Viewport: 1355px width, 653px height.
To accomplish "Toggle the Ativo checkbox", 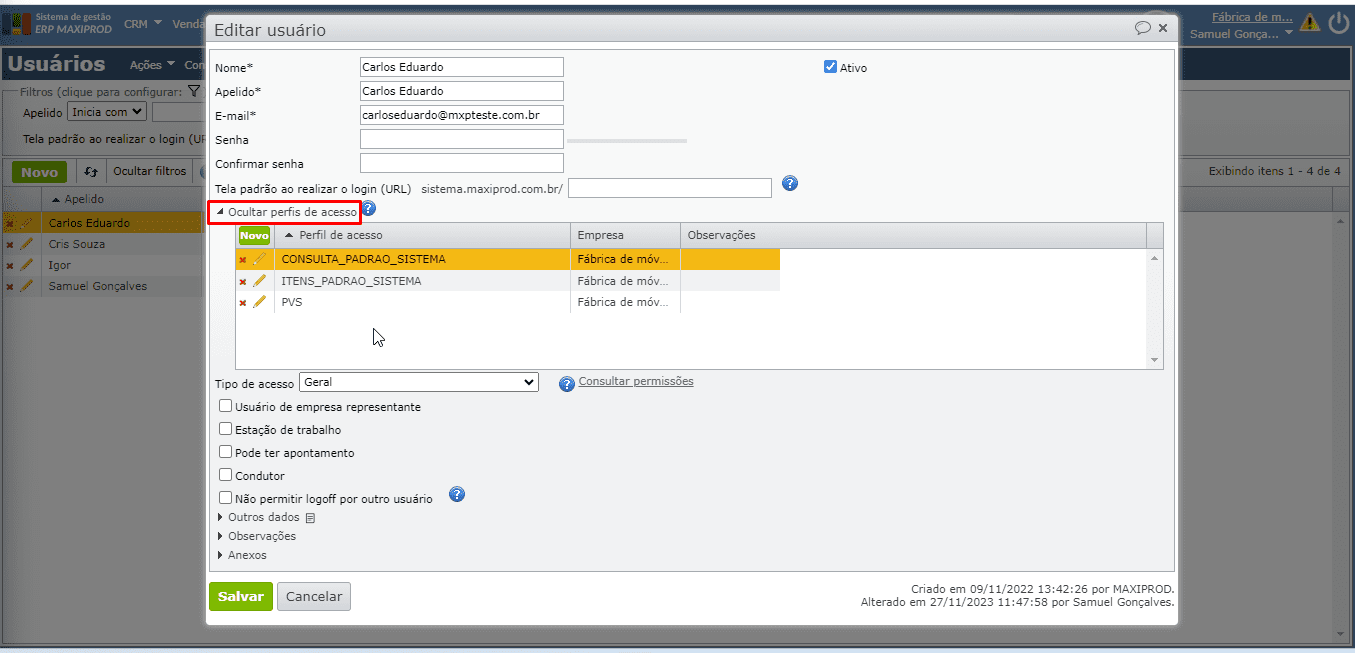I will coord(830,67).
